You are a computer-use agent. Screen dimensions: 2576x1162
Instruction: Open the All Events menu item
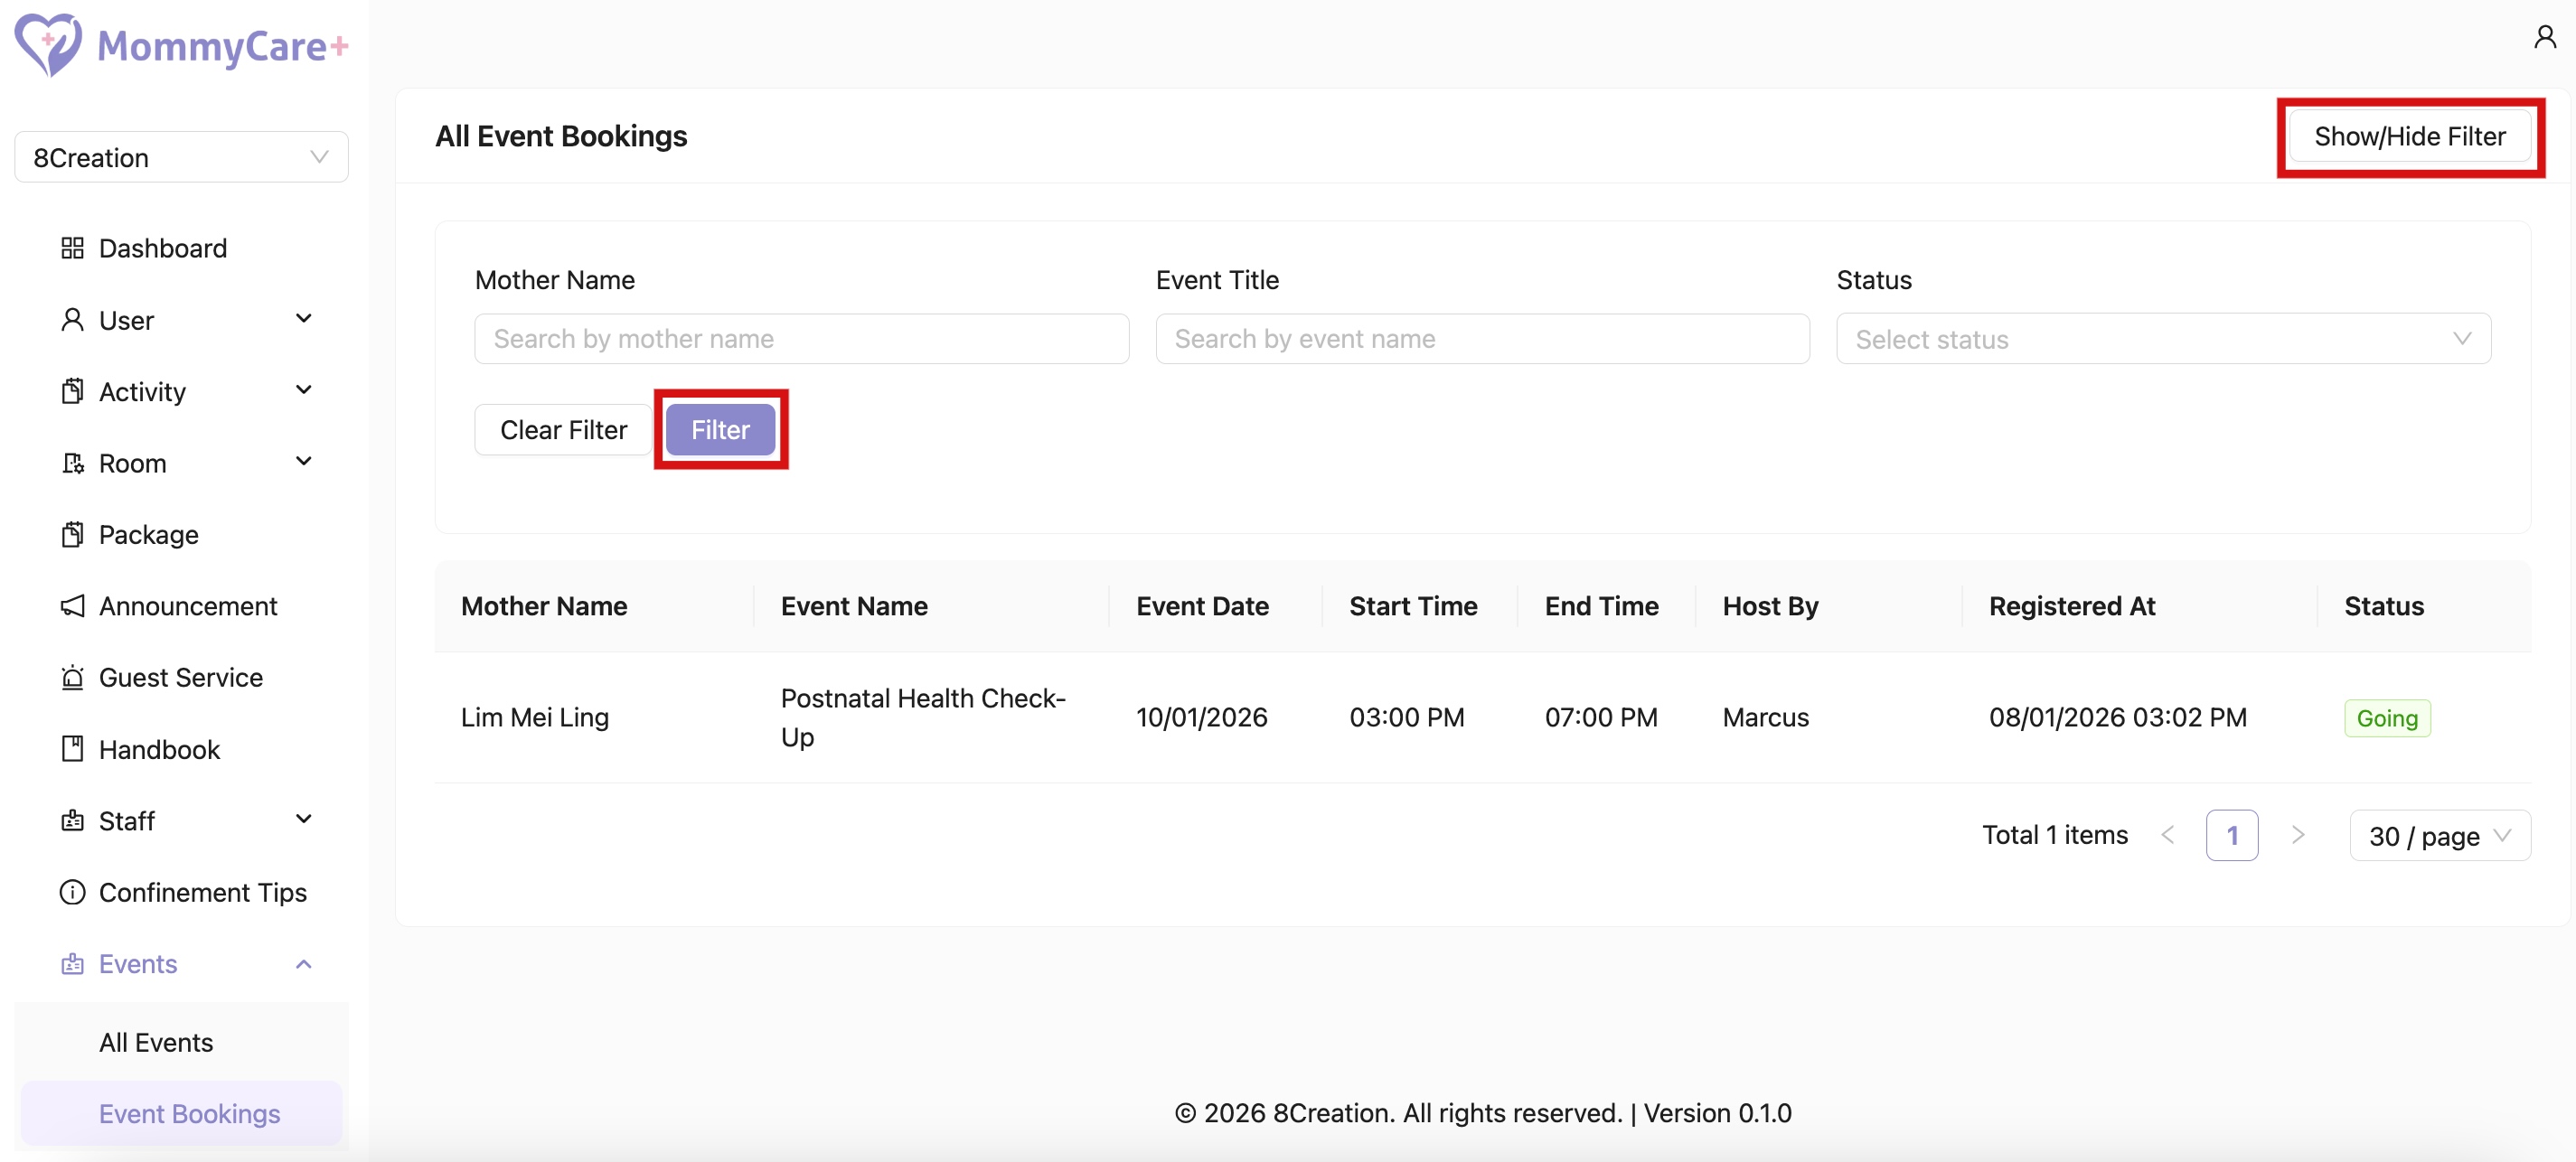tap(156, 1042)
